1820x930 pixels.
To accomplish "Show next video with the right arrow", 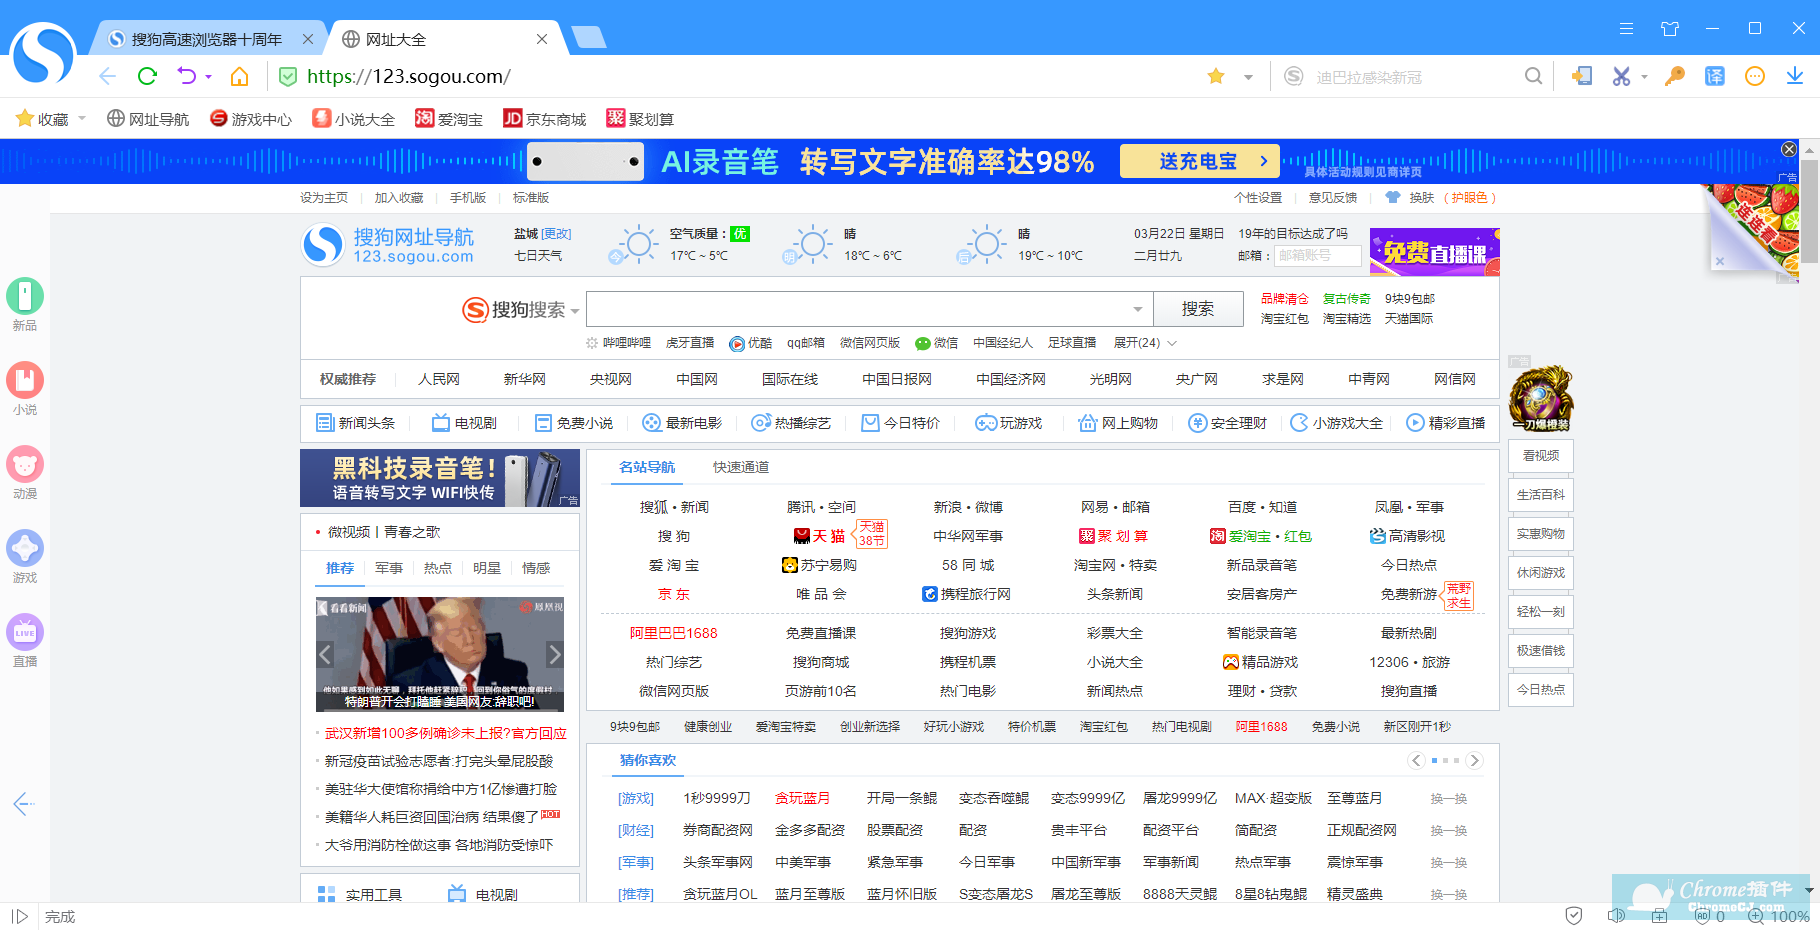I will (x=554, y=654).
